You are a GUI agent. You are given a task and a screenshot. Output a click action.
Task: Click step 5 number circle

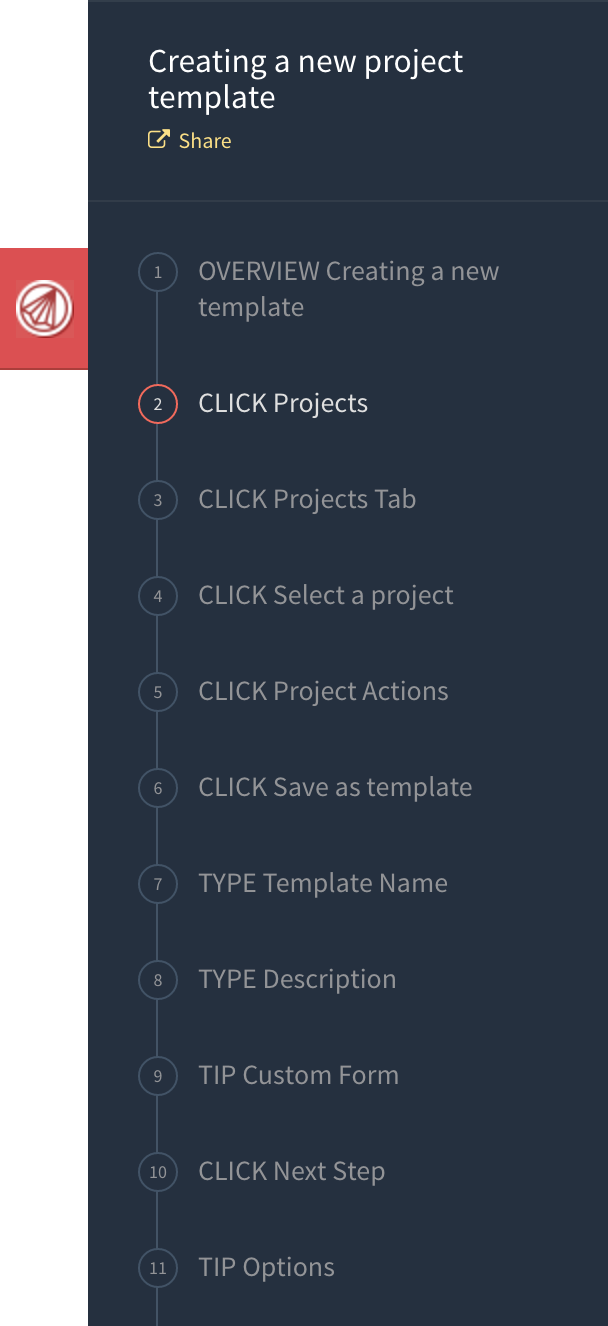pos(158,692)
